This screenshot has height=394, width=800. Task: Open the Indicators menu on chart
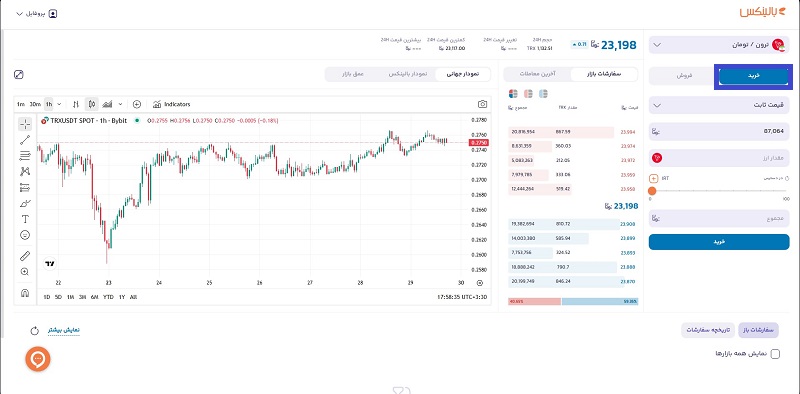[x=171, y=104]
